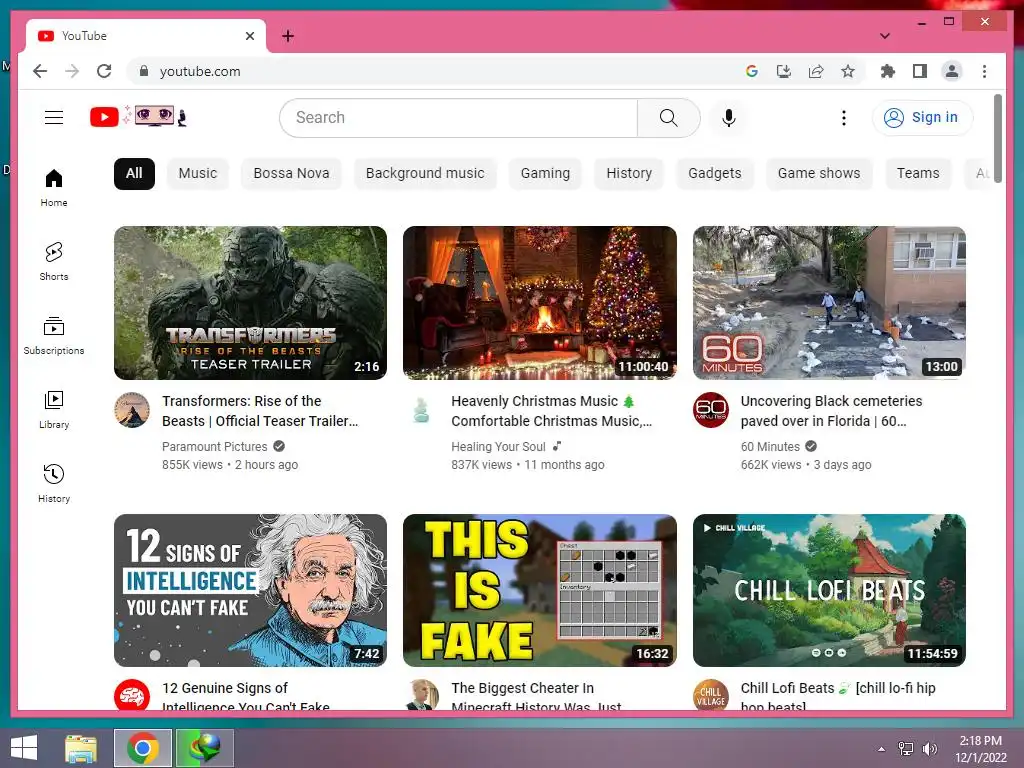Image resolution: width=1024 pixels, height=768 pixels.
Task: Select the Gaming filter chip
Action: coord(545,174)
